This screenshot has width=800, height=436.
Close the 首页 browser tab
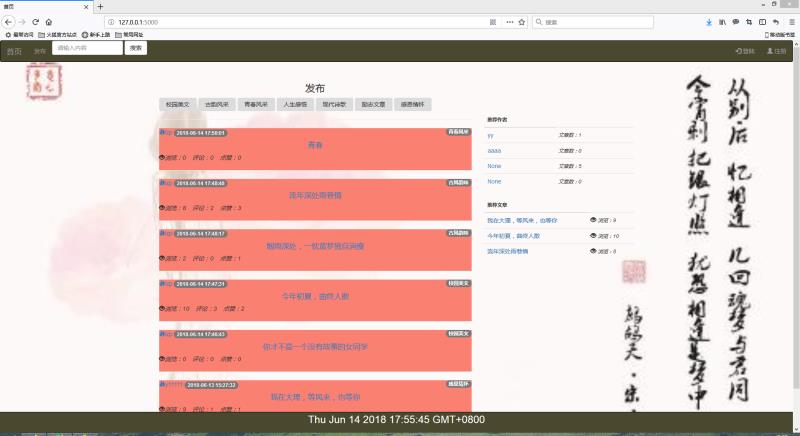(x=86, y=7)
